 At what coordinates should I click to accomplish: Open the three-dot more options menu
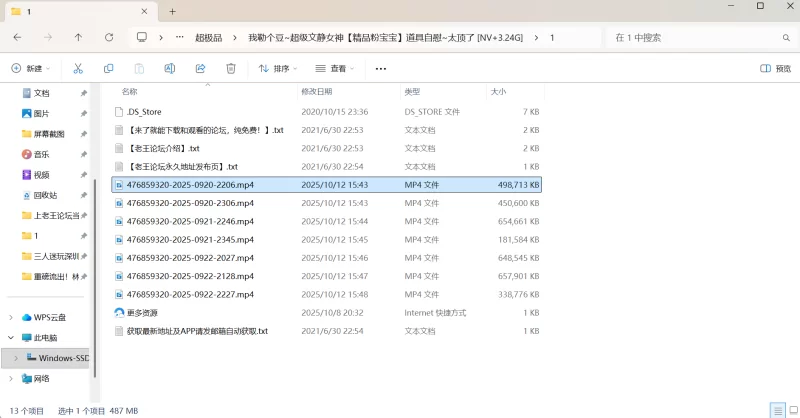point(380,69)
